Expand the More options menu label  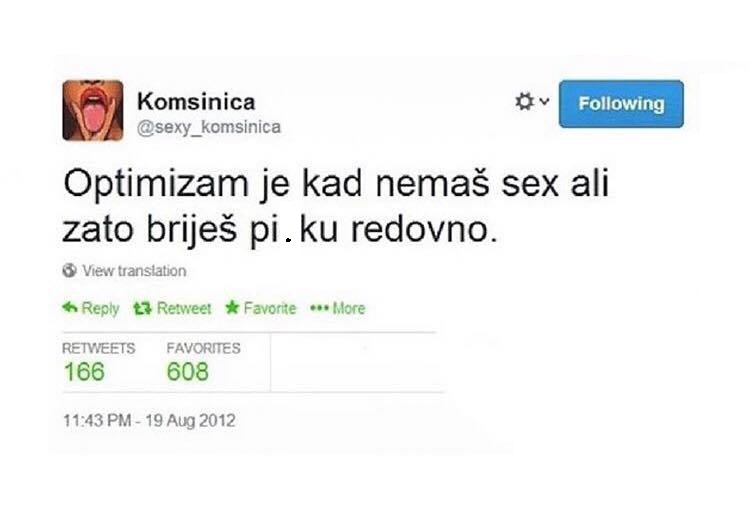pos(349,308)
